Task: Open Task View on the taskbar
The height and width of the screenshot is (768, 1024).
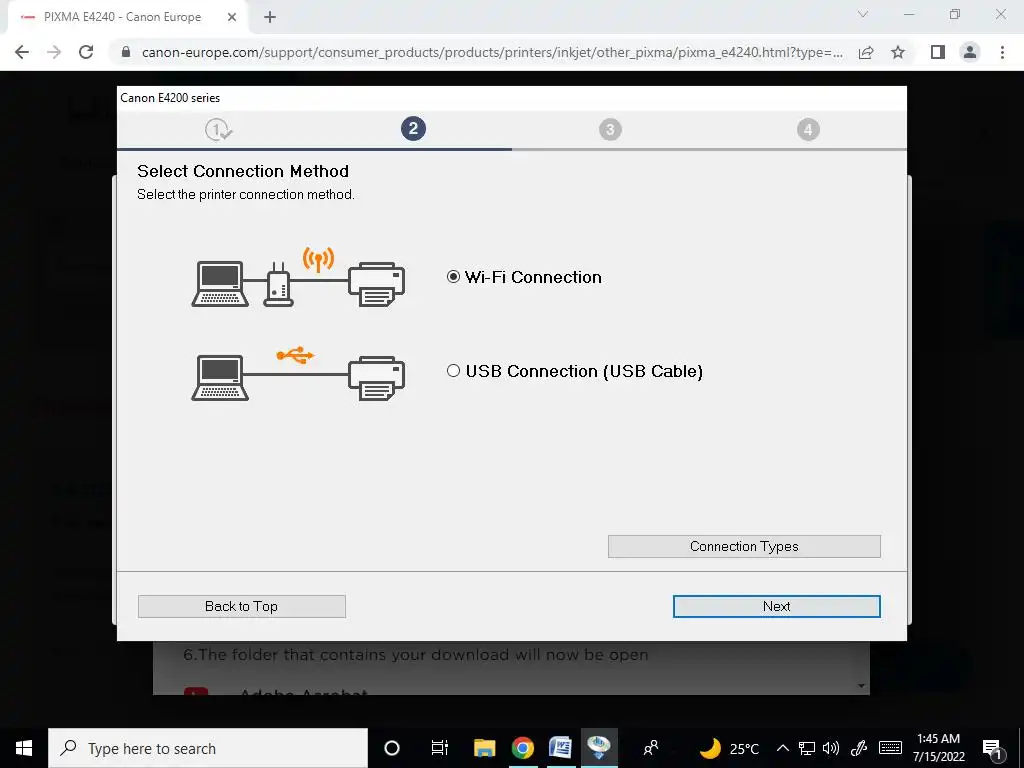Action: click(440, 748)
